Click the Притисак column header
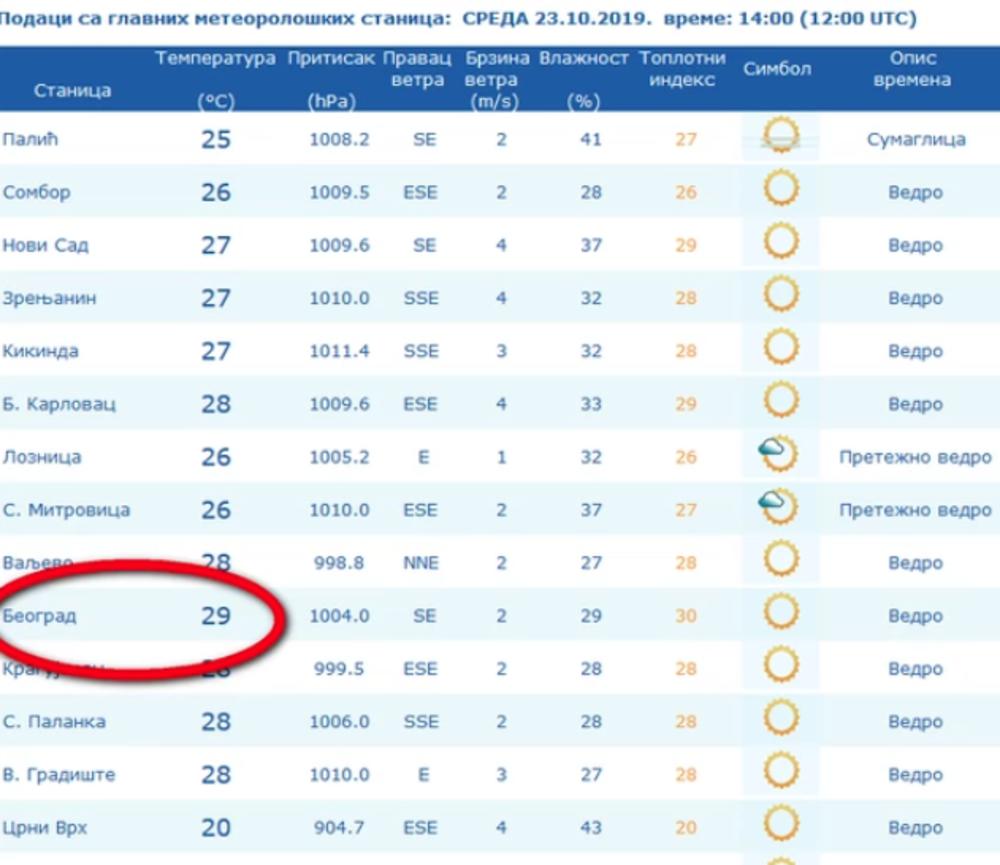 tap(333, 59)
